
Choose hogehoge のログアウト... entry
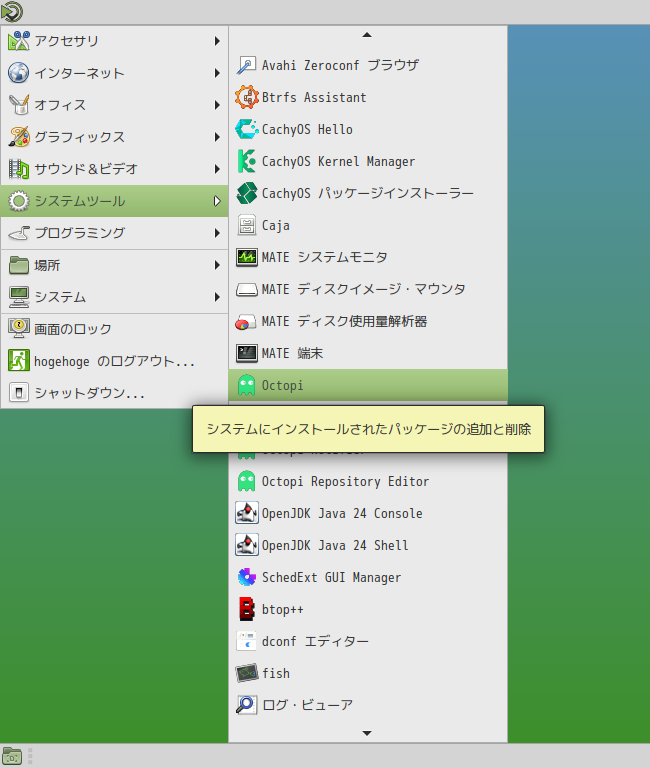pyautogui.click(x=115, y=361)
